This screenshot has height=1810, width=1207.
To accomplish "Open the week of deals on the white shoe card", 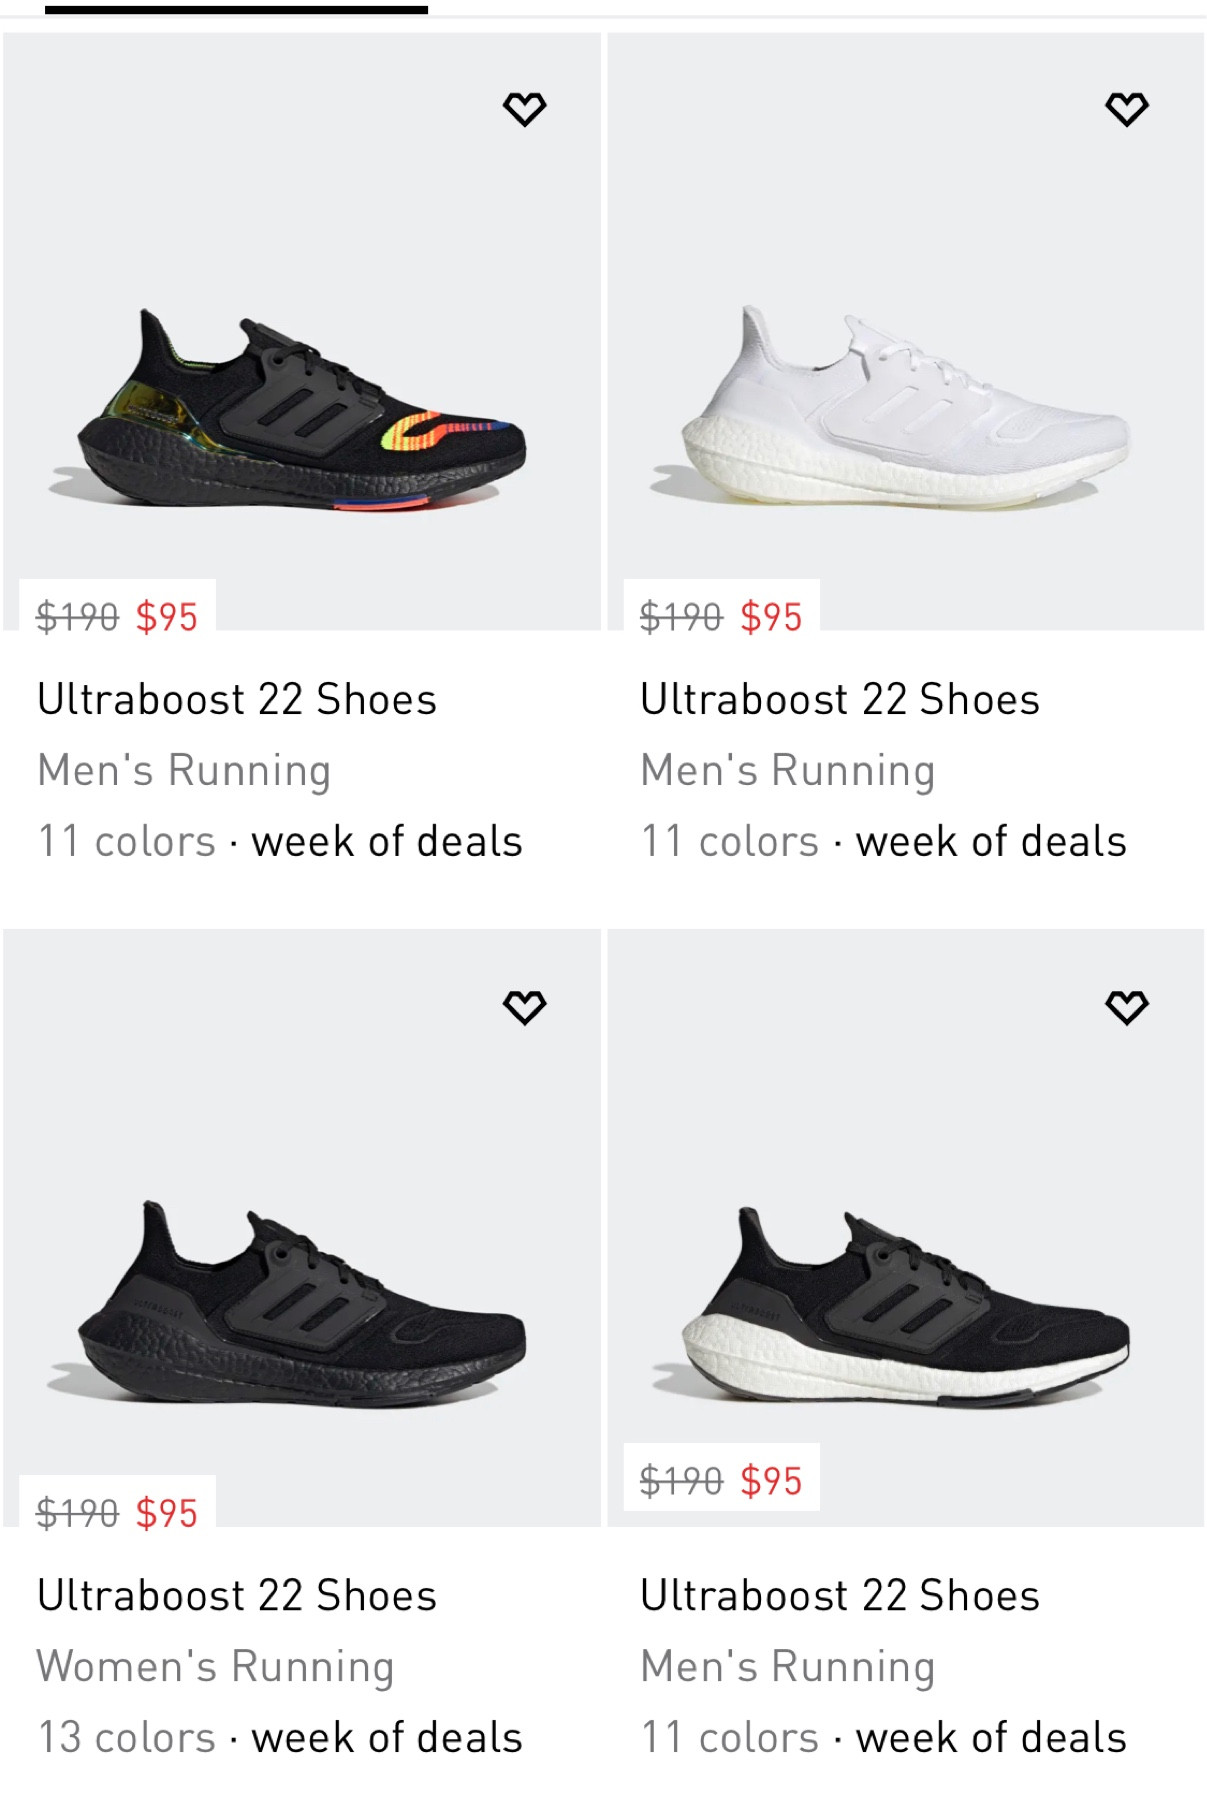I will tap(991, 841).
